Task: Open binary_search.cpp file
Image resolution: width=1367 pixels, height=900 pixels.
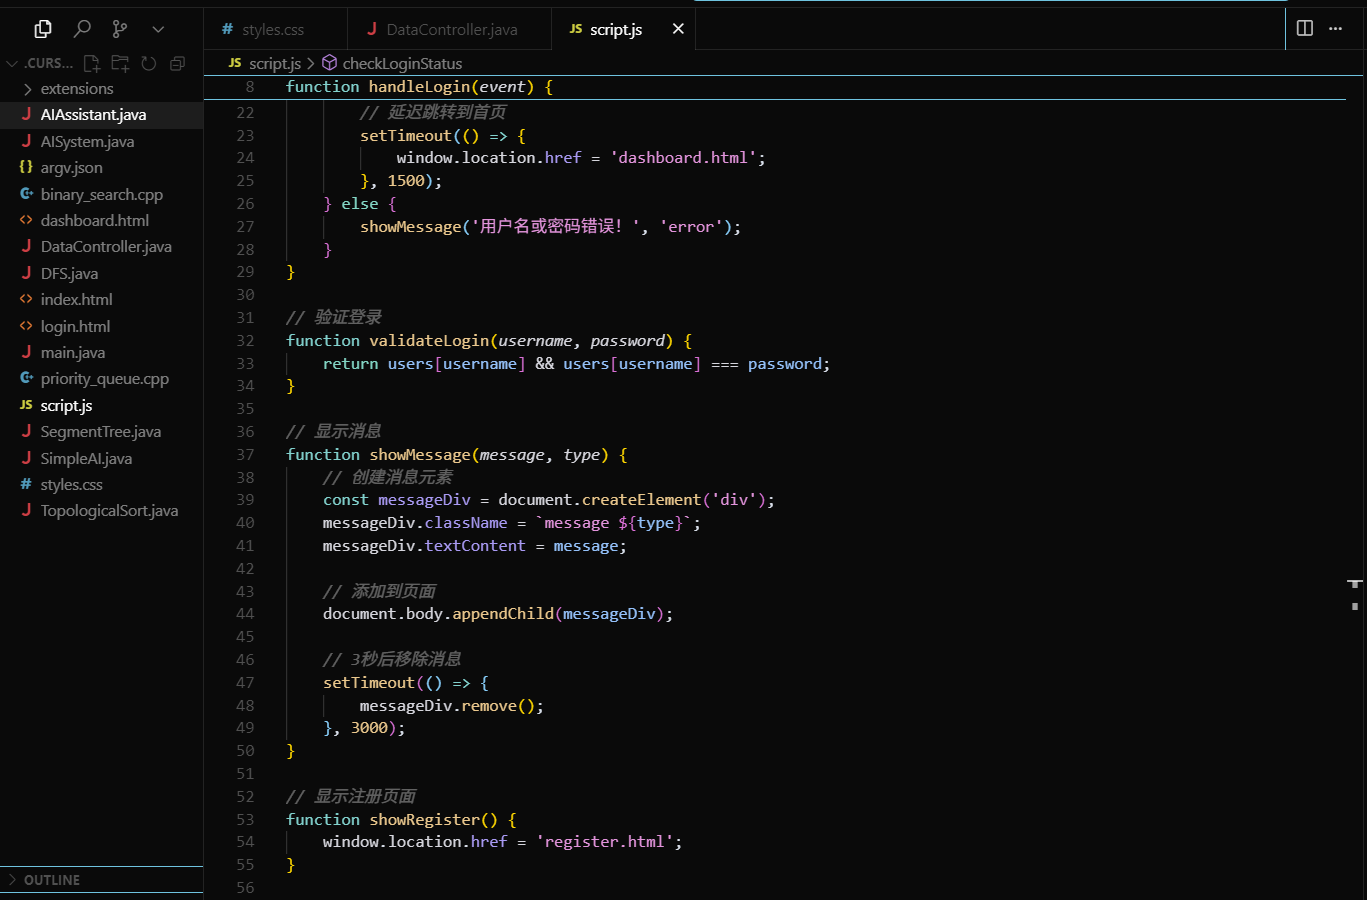Action: [x=101, y=194]
